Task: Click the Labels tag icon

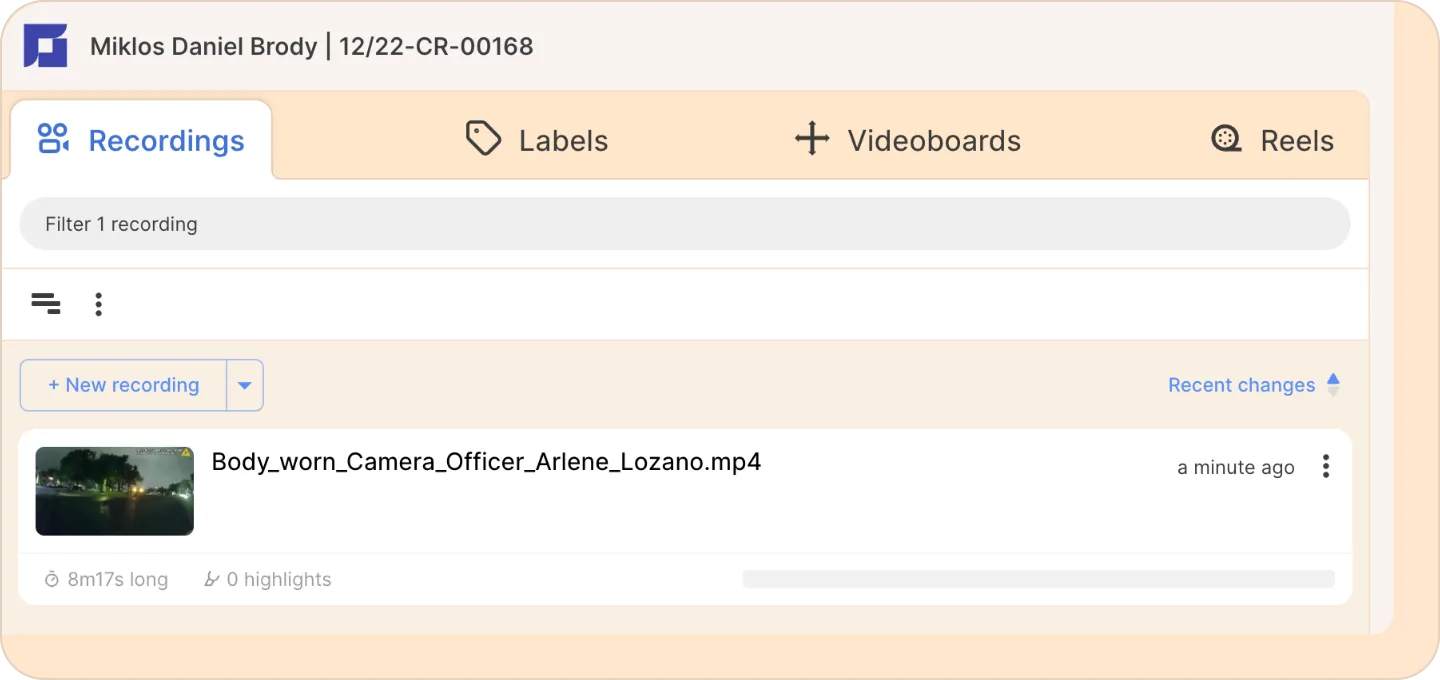Action: tap(483, 139)
